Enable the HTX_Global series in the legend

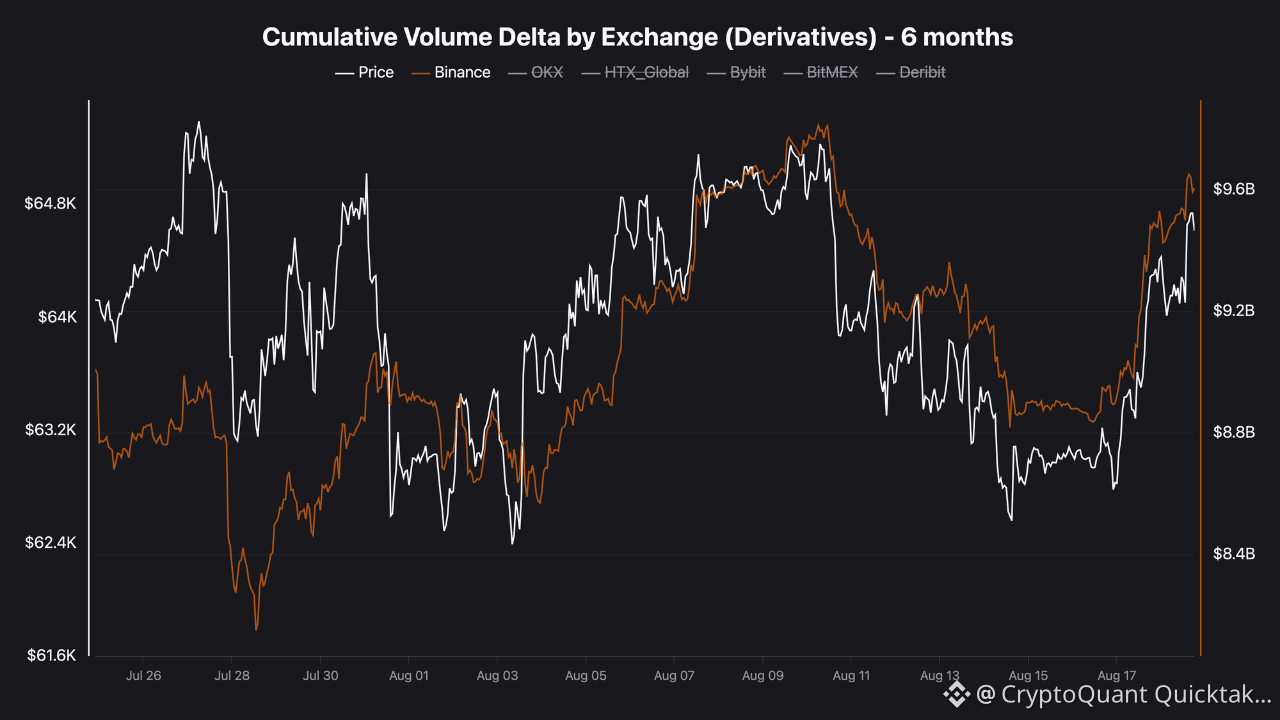point(635,72)
